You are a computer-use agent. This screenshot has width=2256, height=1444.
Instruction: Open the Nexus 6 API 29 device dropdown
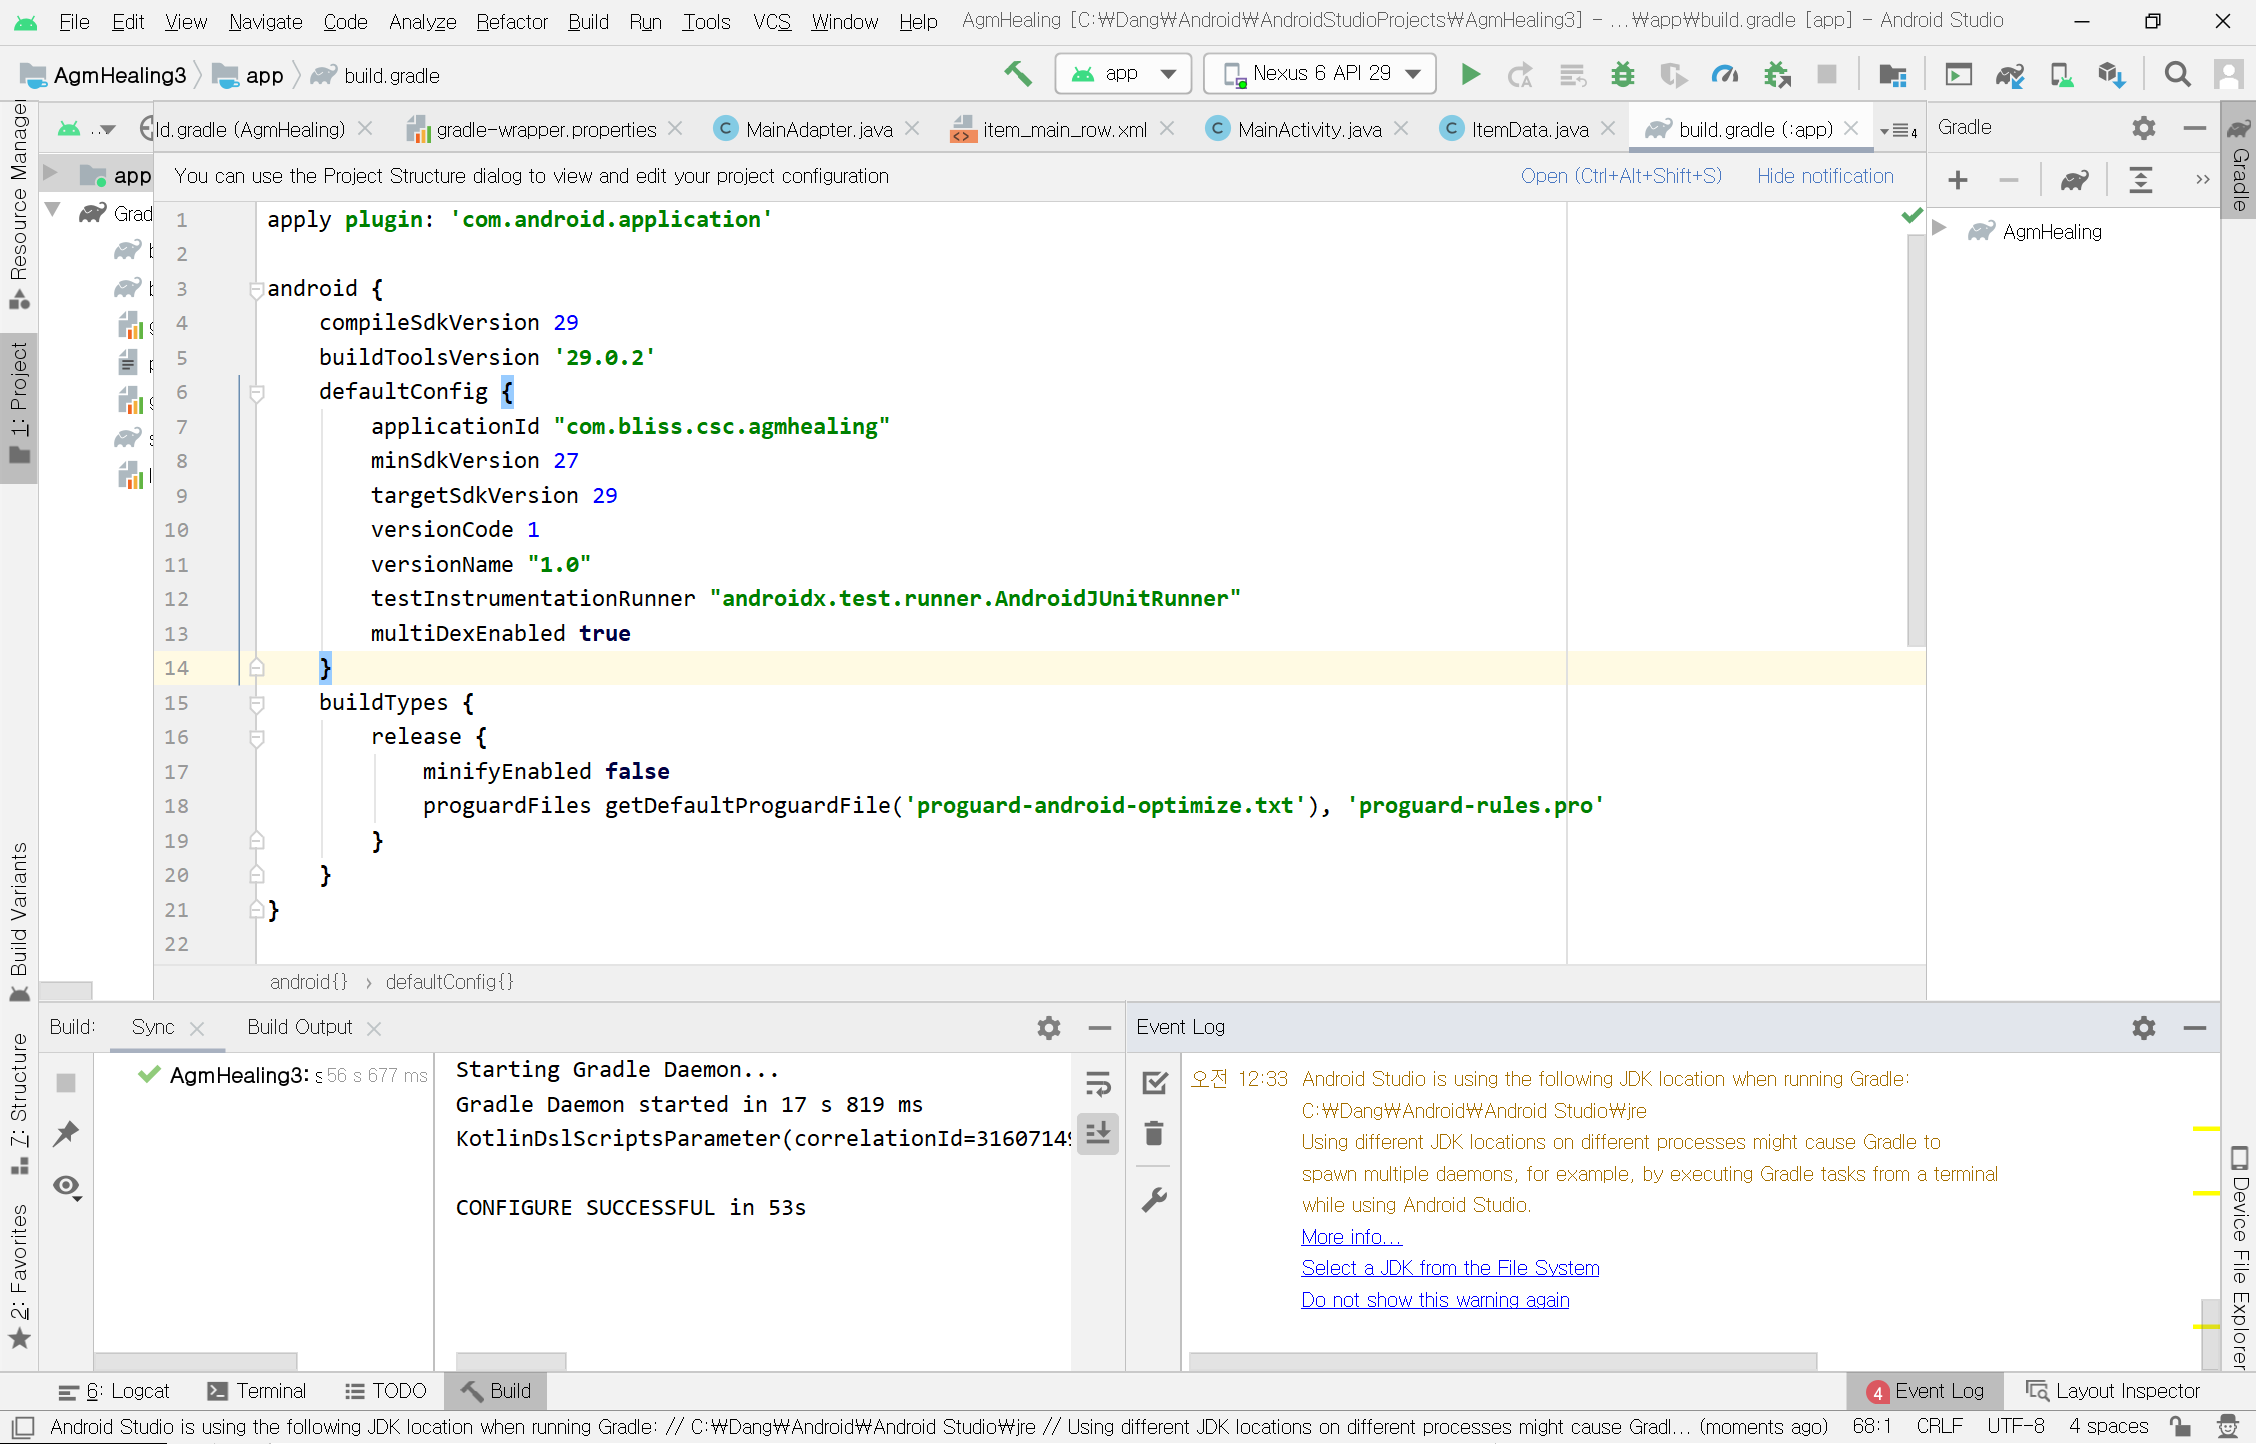pyautogui.click(x=1320, y=74)
